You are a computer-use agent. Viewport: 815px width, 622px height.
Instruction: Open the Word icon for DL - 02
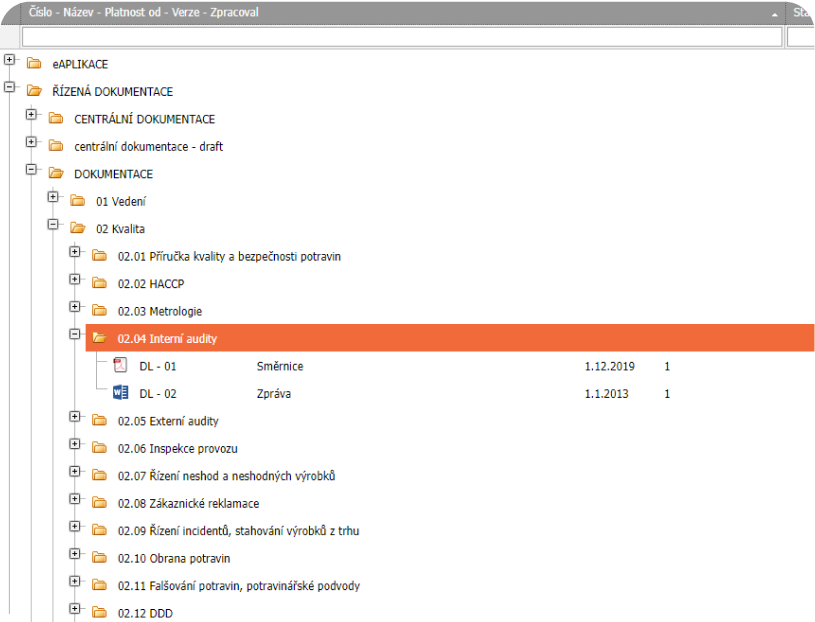[120, 393]
